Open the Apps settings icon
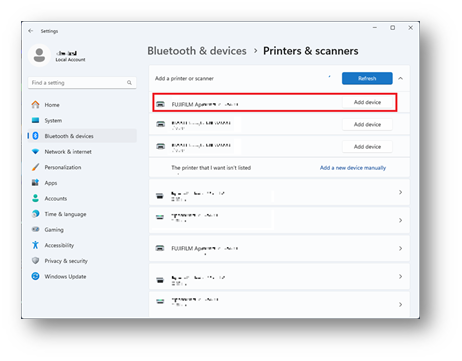462x361 pixels. coord(35,183)
